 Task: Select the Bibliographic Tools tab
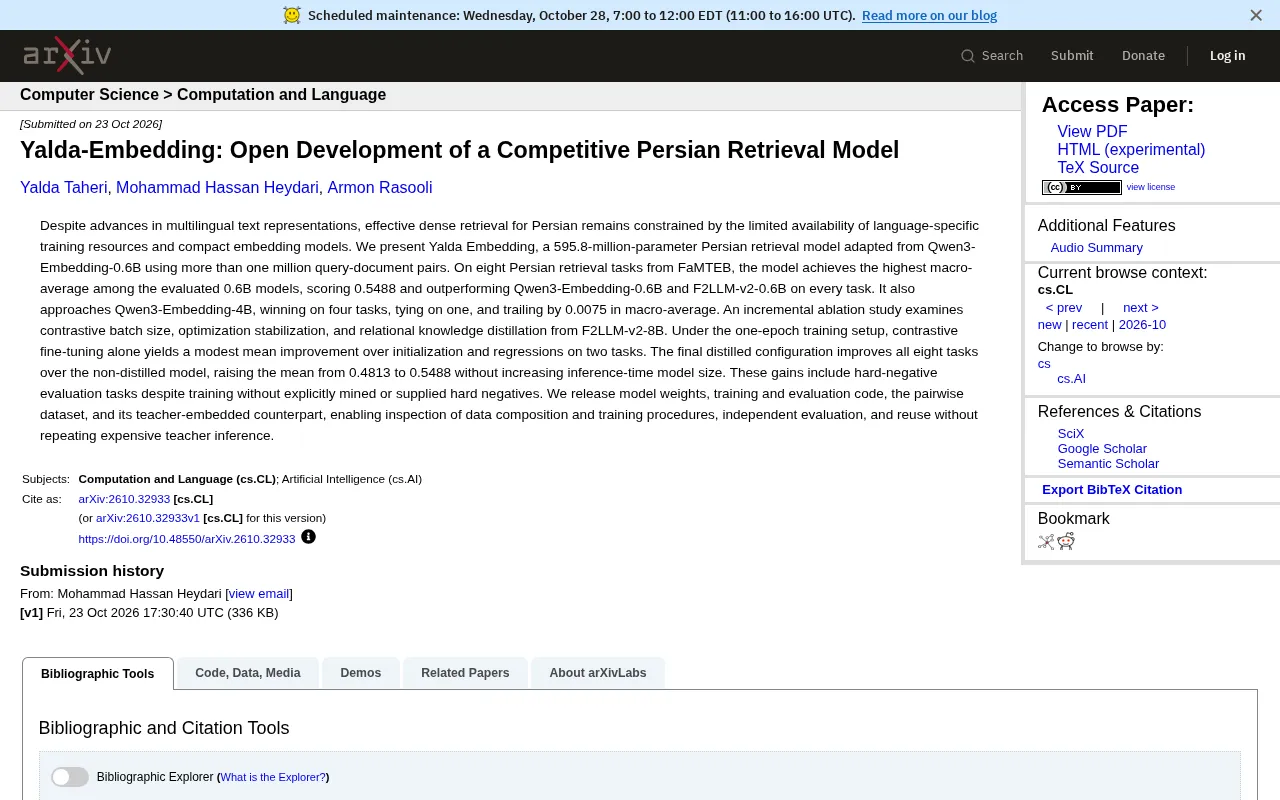click(98, 673)
